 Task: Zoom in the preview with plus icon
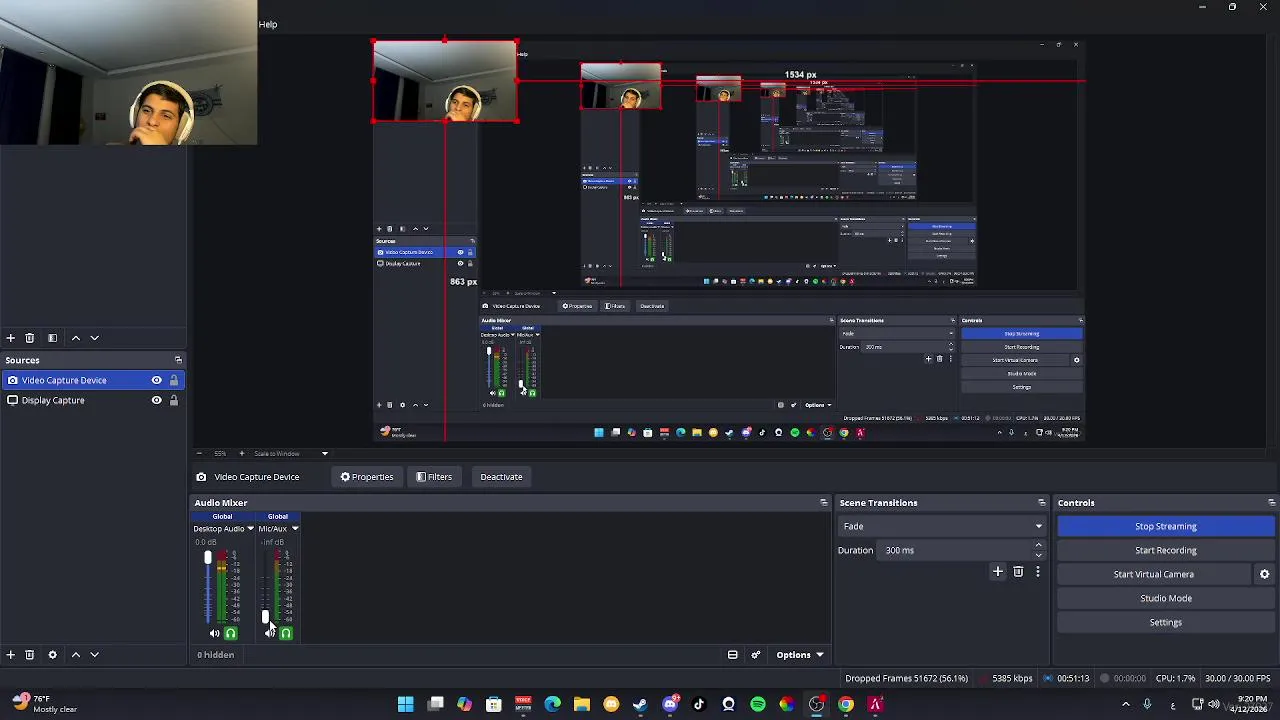tap(241, 454)
